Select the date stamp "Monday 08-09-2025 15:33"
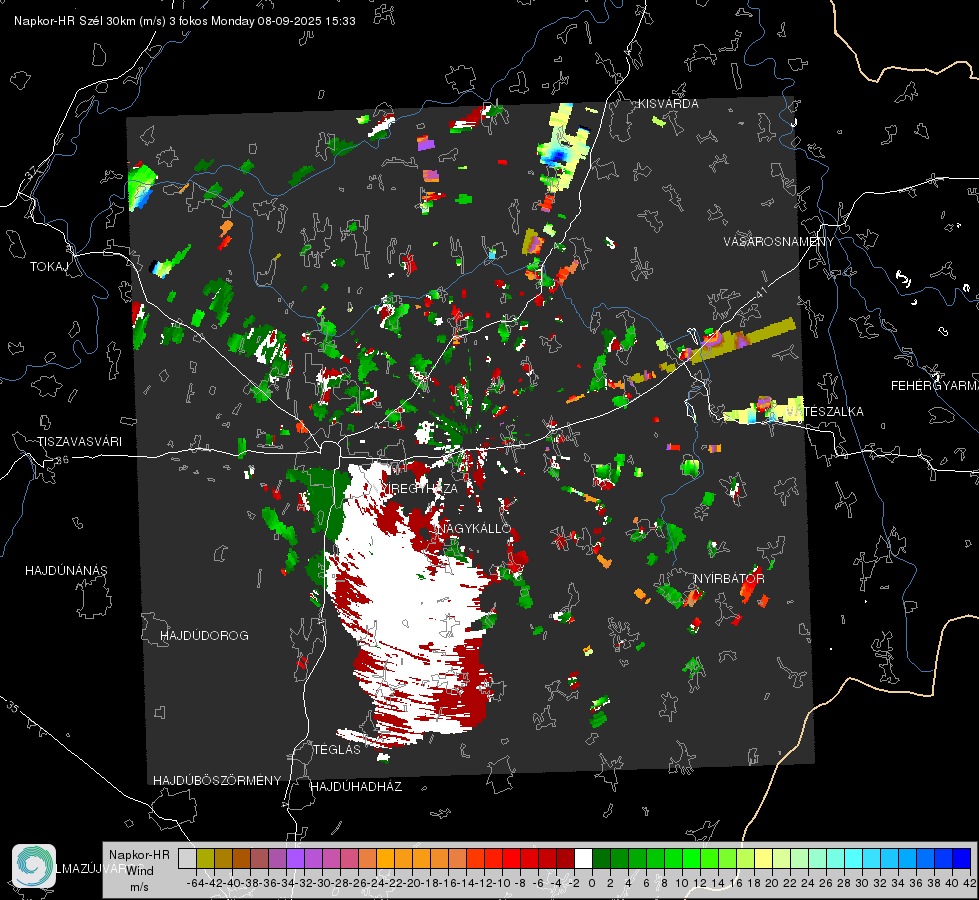The image size is (979, 900). tap(283, 21)
